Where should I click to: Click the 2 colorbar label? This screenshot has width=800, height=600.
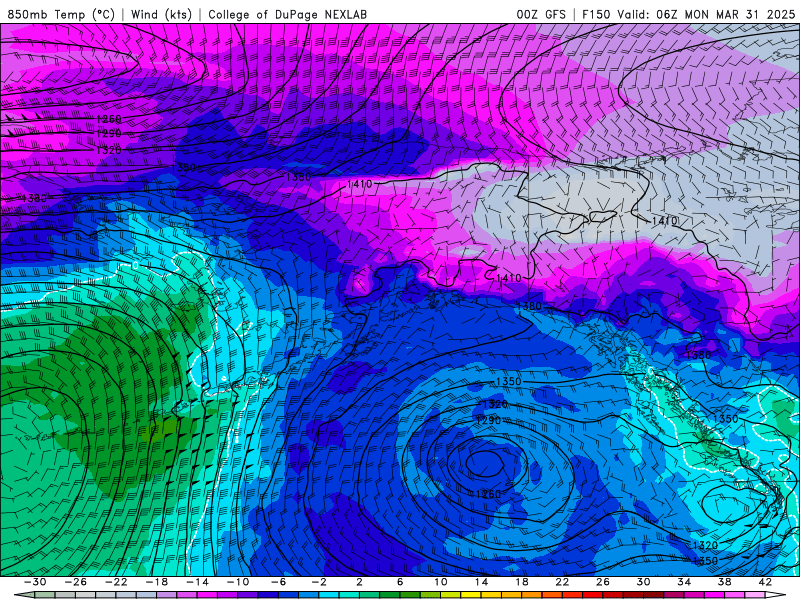click(x=359, y=582)
